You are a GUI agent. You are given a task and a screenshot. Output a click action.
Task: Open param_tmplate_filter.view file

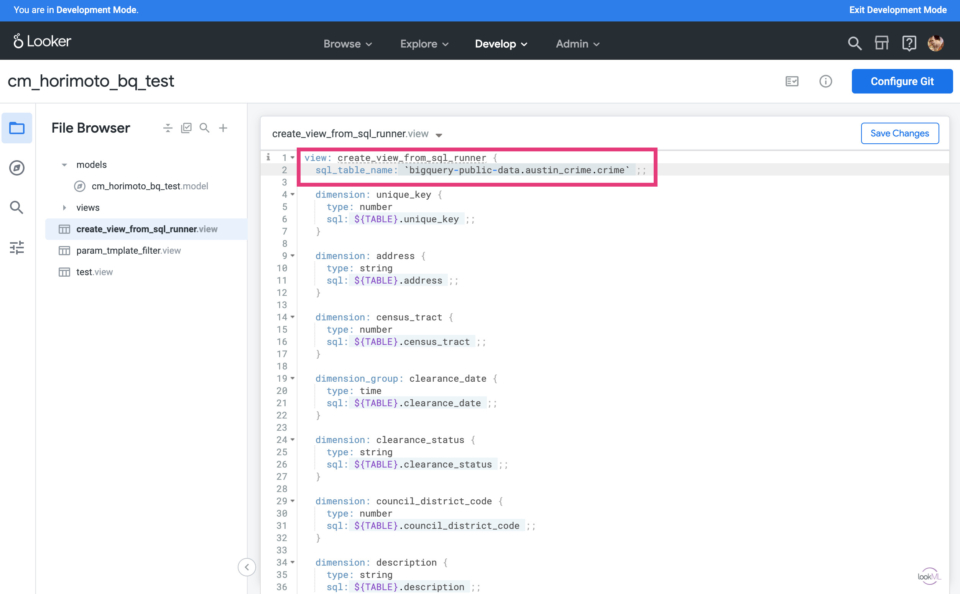pos(129,250)
